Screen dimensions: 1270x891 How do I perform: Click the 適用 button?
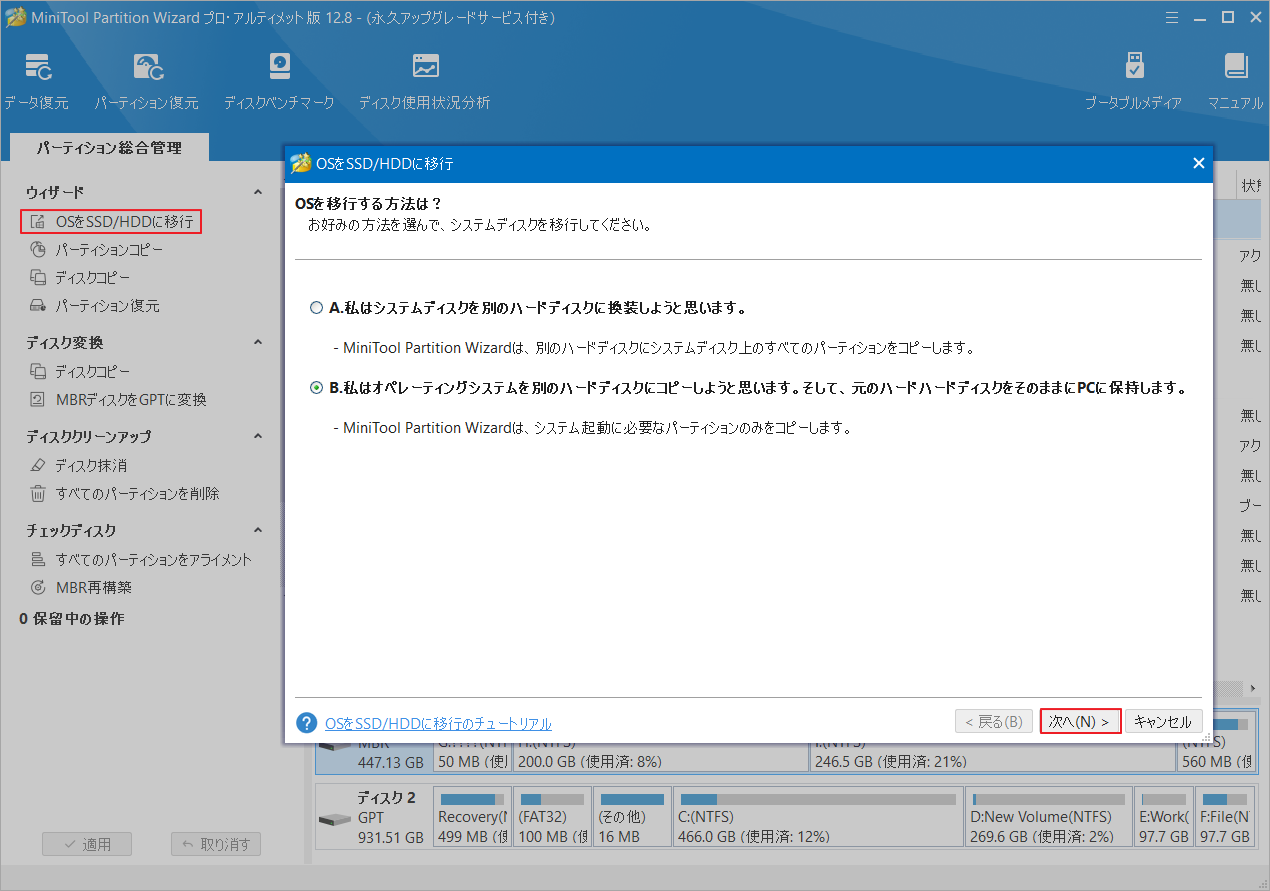point(87,844)
